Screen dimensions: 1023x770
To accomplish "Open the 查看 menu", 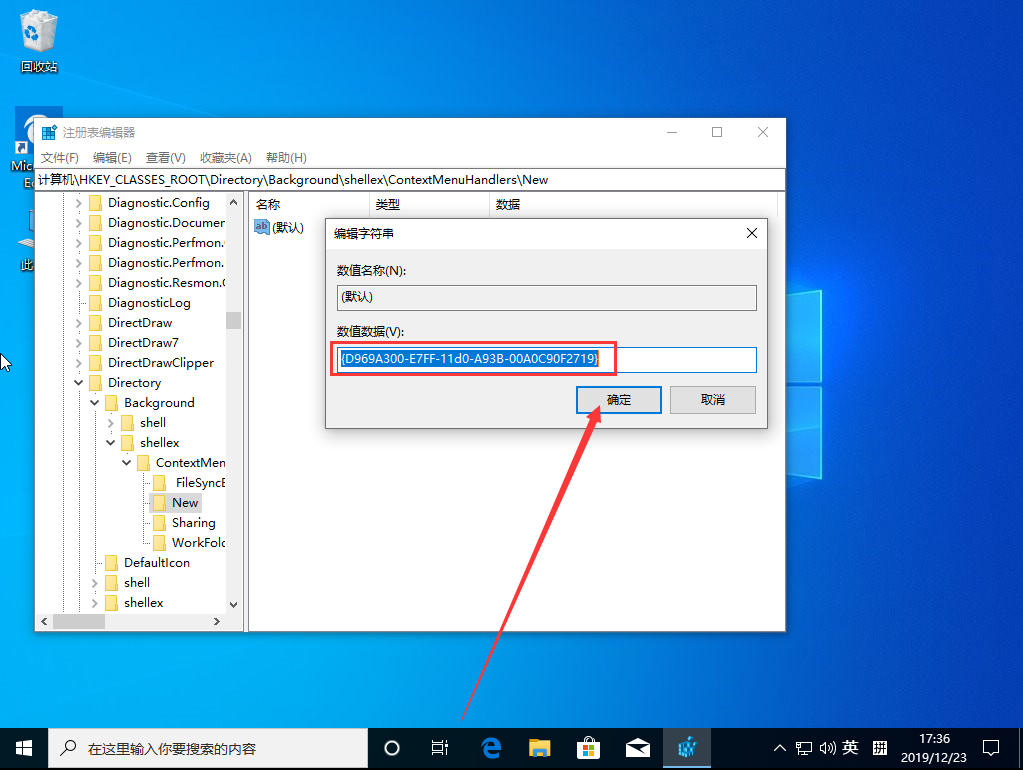I will (165, 157).
